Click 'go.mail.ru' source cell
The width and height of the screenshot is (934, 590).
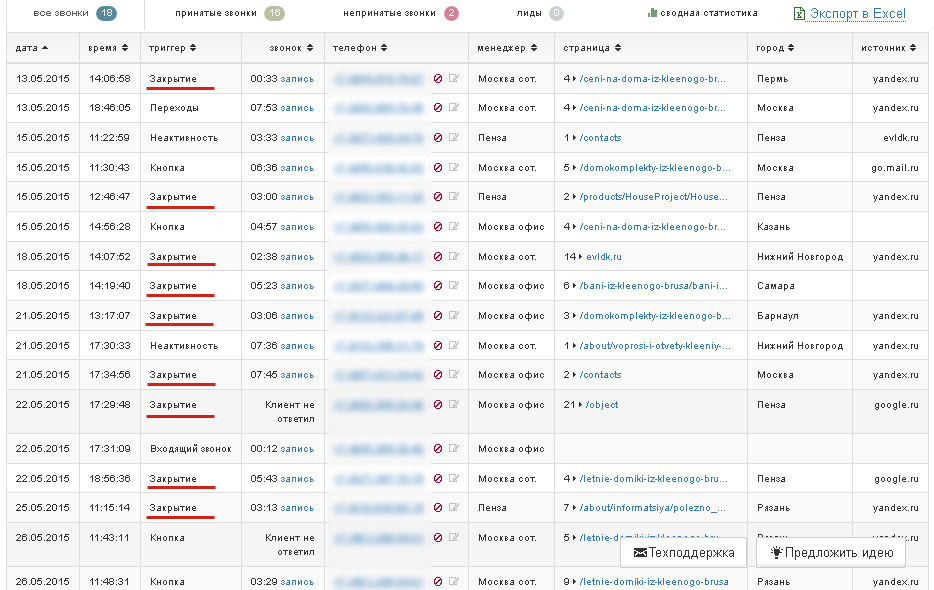coord(895,168)
